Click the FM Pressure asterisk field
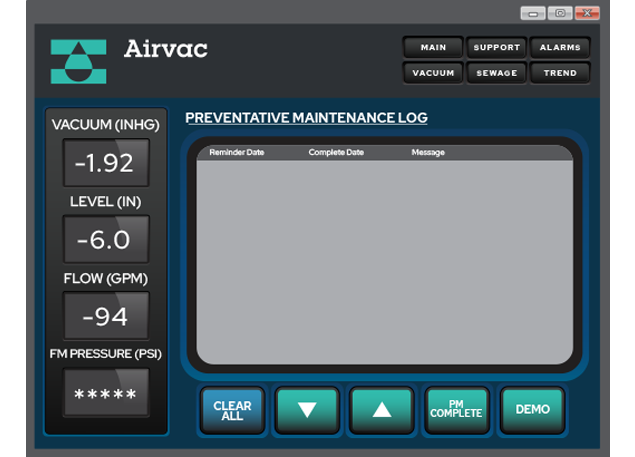Viewport: 635px width, 457px height. [x=105, y=394]
